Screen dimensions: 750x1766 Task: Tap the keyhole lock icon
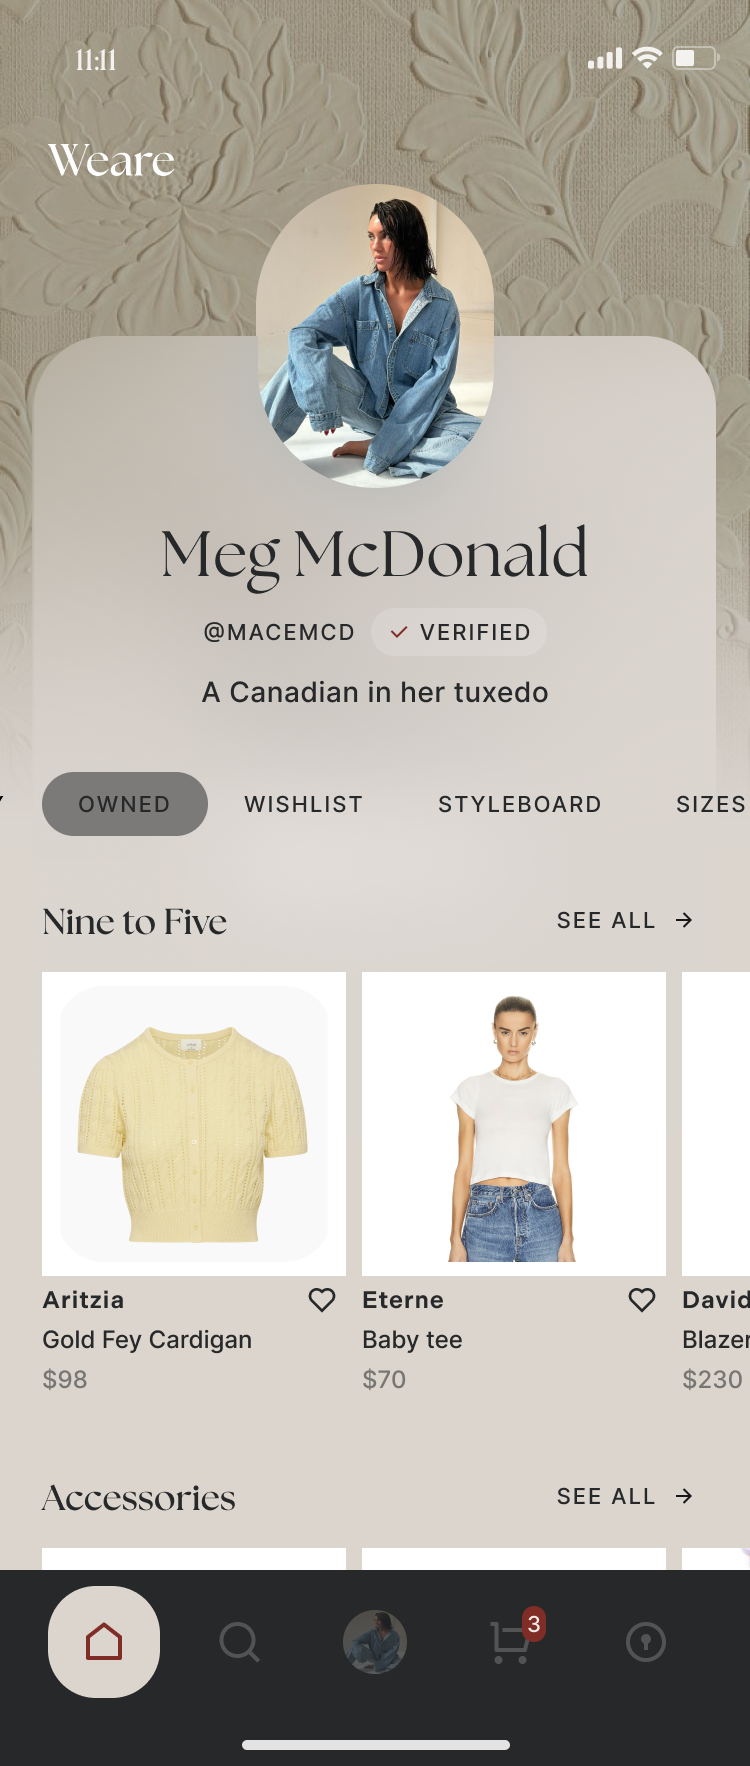[646, 1642]
